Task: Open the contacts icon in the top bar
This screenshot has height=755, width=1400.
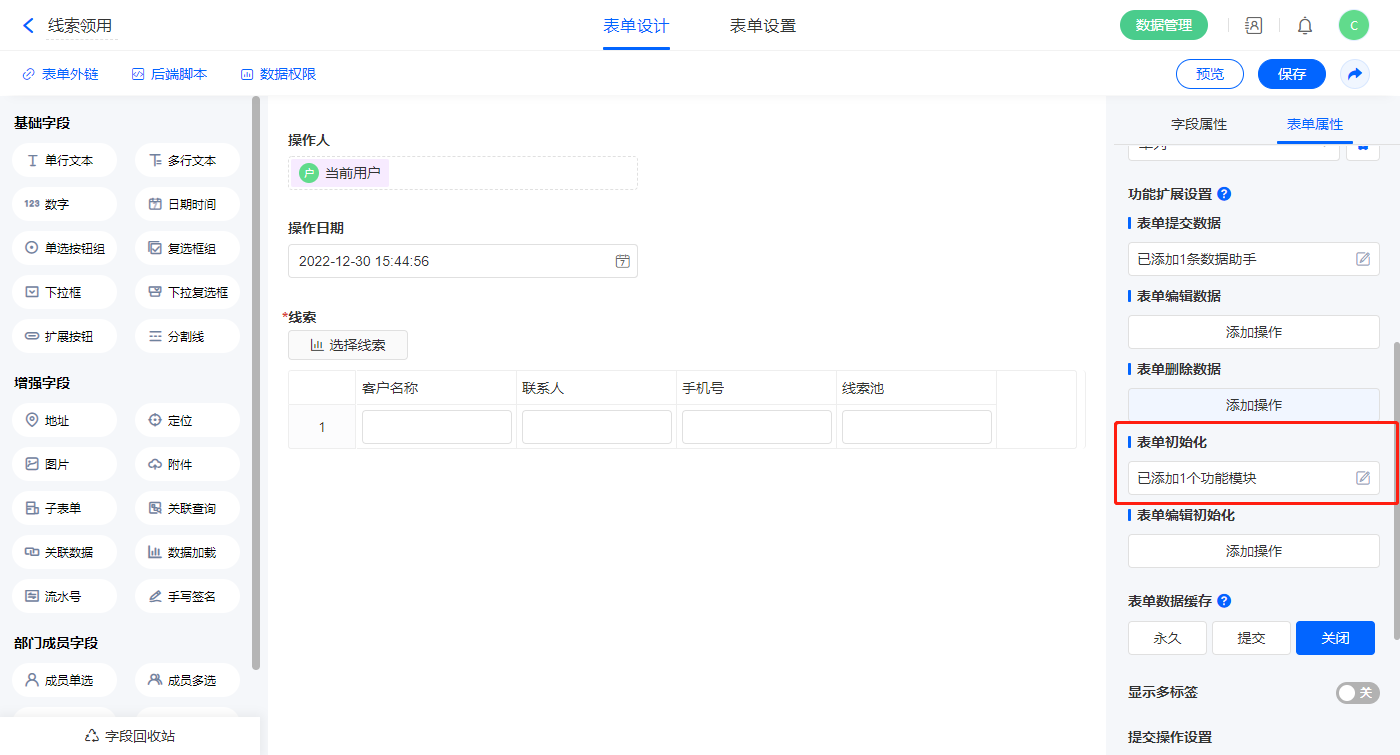Action: click(x=1253, y=26)
